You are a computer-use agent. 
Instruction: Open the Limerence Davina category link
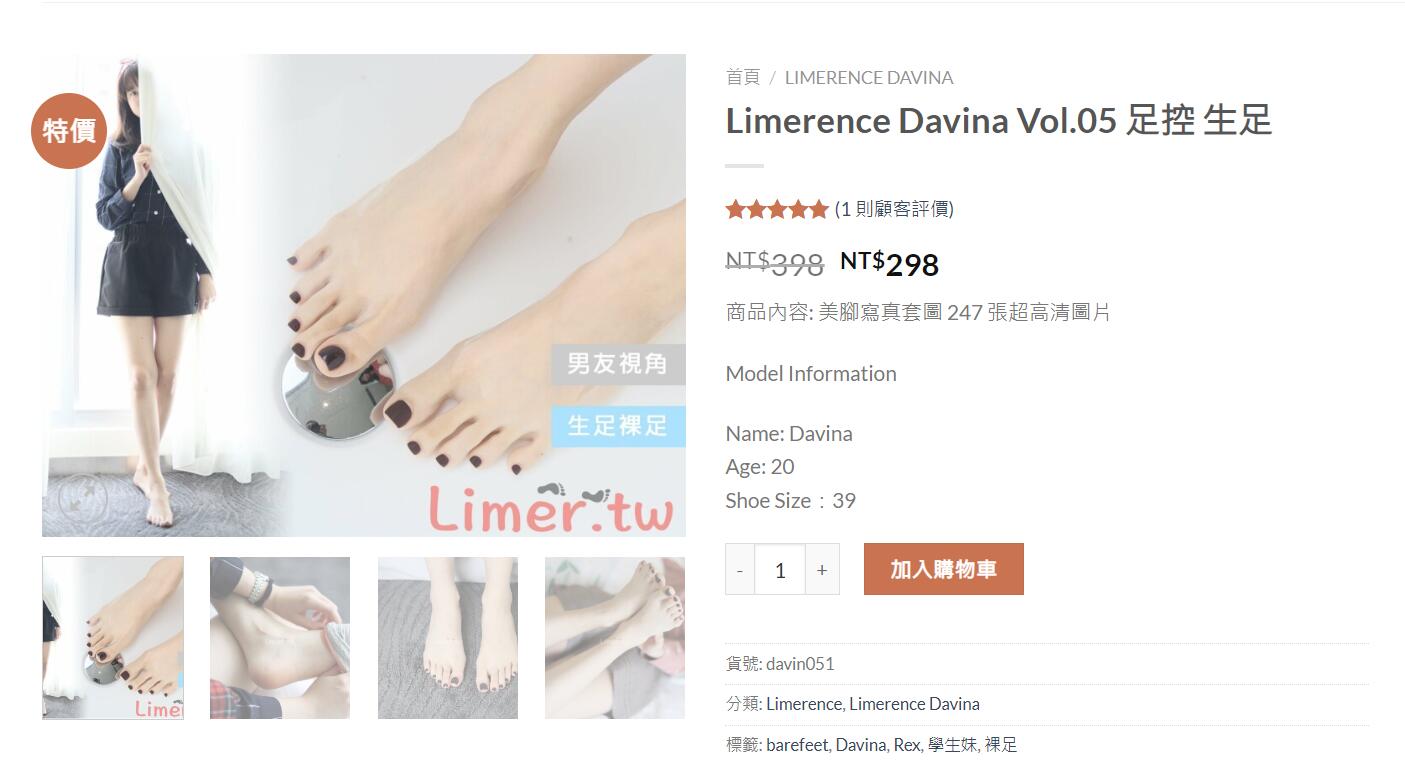914,704
